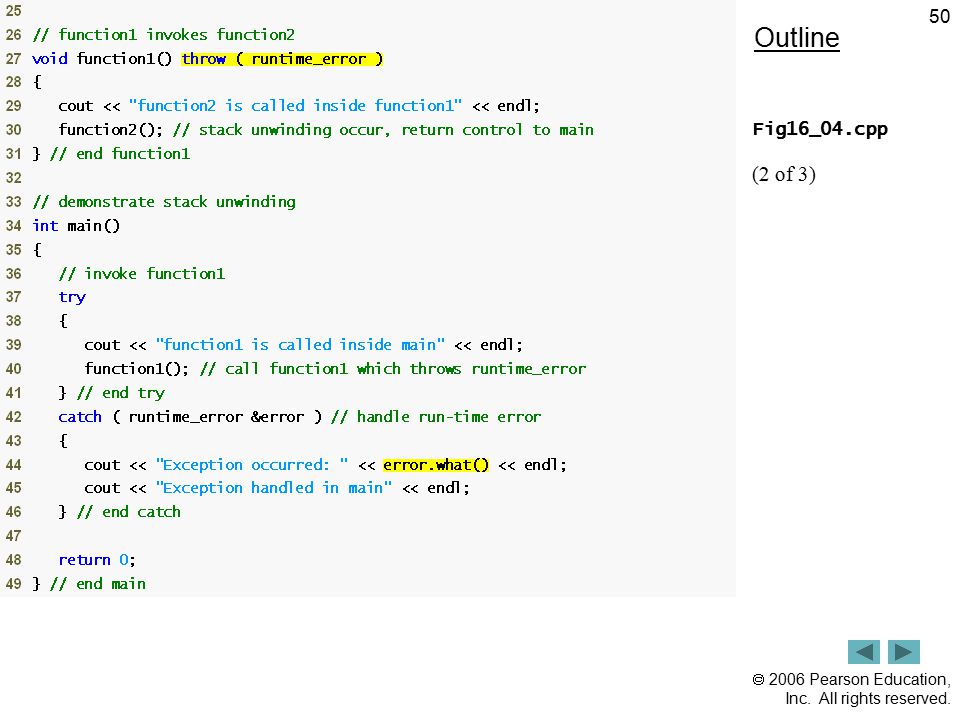Click the function1(); call on line 40
Screen dimensions: 960x720
(137, 369)
